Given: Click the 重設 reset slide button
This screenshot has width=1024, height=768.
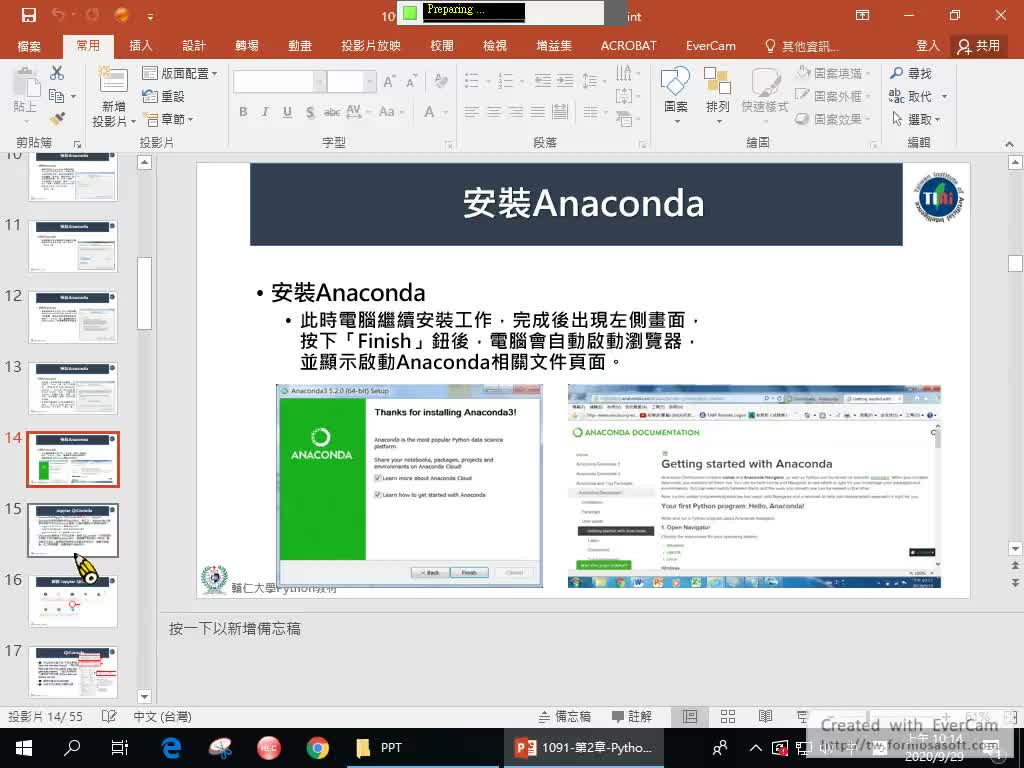Looking at the screenshot, I should tap(164, 96).
